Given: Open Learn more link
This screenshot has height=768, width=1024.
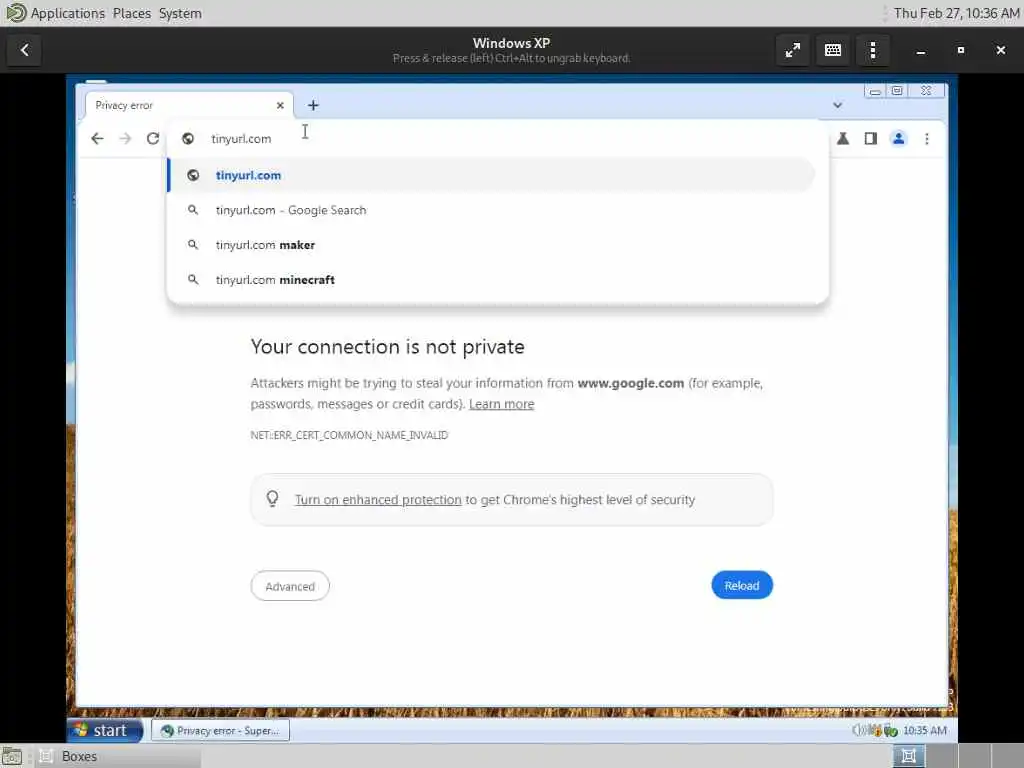Looking at the screenshot, I should click(502, 404).
